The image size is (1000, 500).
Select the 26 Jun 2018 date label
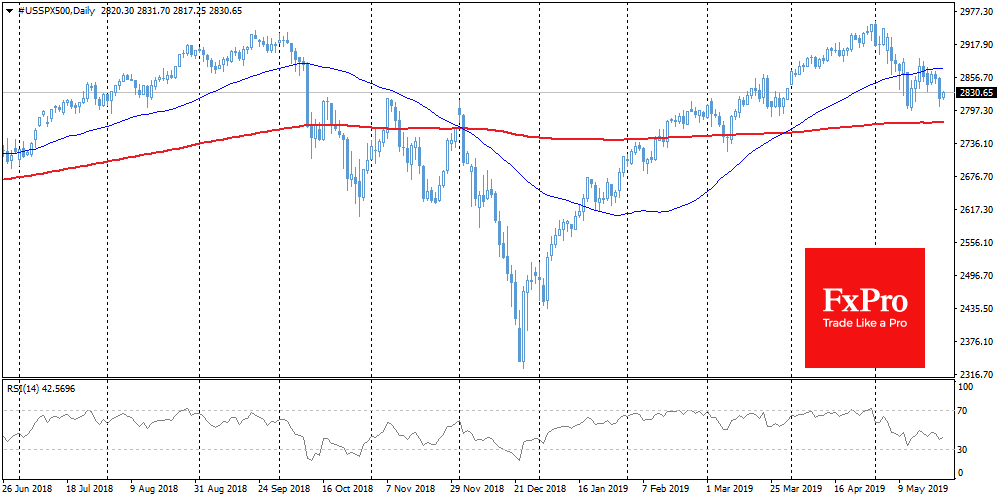click(x=30, y=490)
